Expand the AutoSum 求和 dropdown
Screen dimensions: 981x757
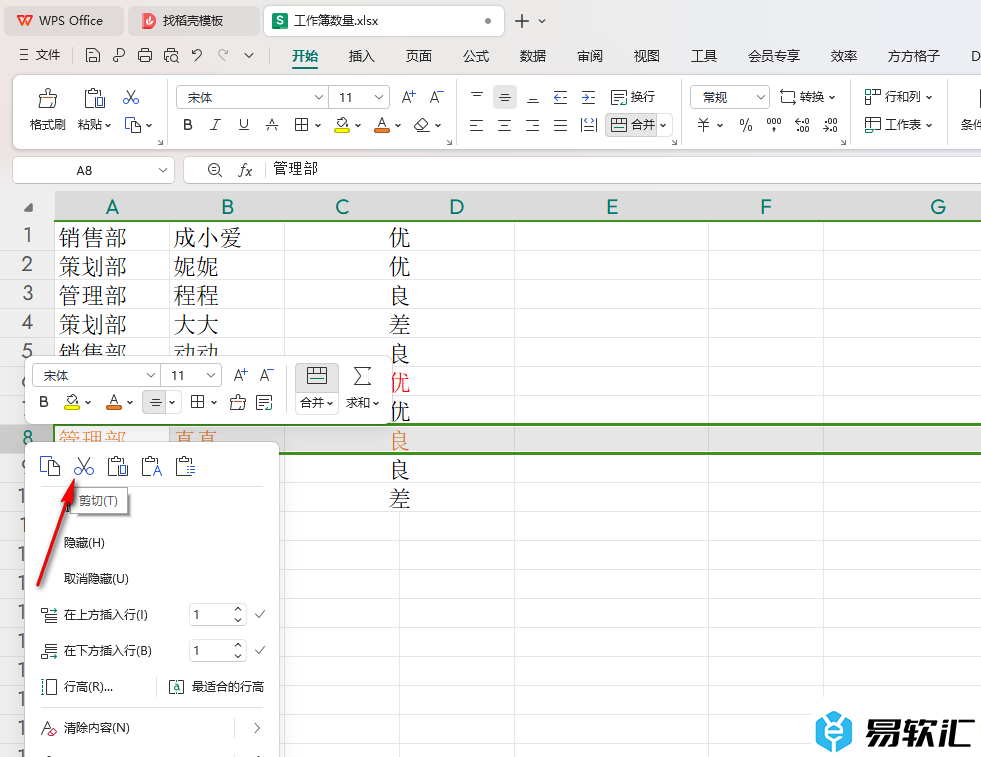(377, 403)
